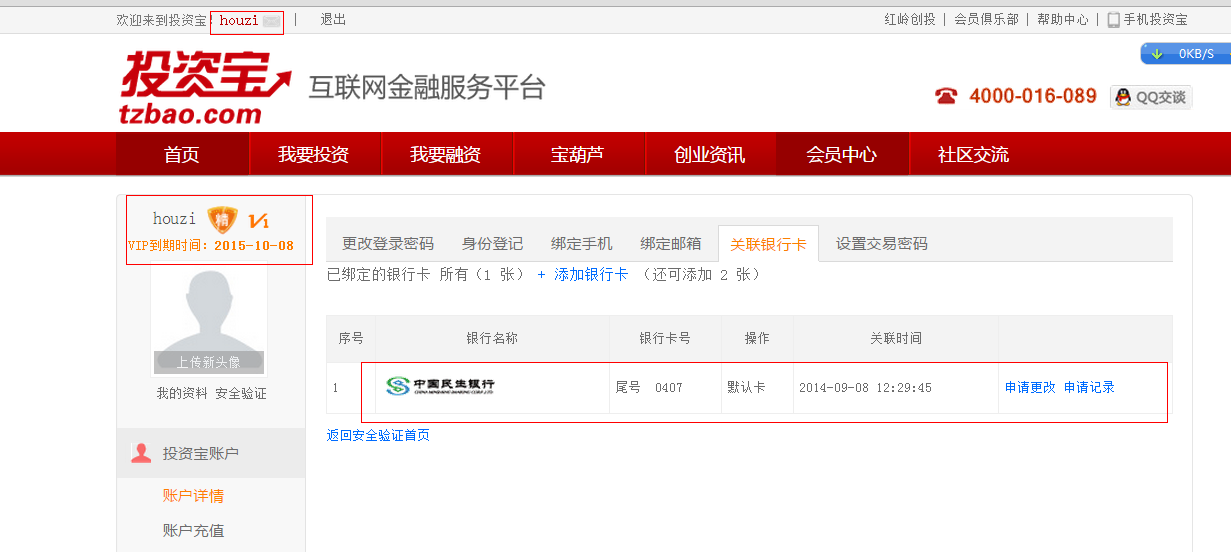
Task: Click 申请更改 for the Minsheng card
Action: pyautogui.click(x=1030, y=387)
